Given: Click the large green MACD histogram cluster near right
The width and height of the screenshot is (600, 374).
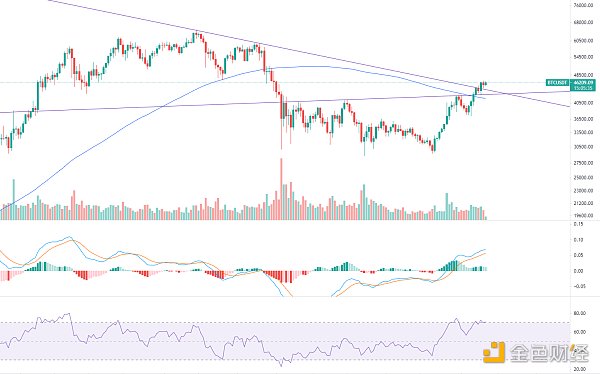Looking at the screenshot, I should click(x=451, y=266).
